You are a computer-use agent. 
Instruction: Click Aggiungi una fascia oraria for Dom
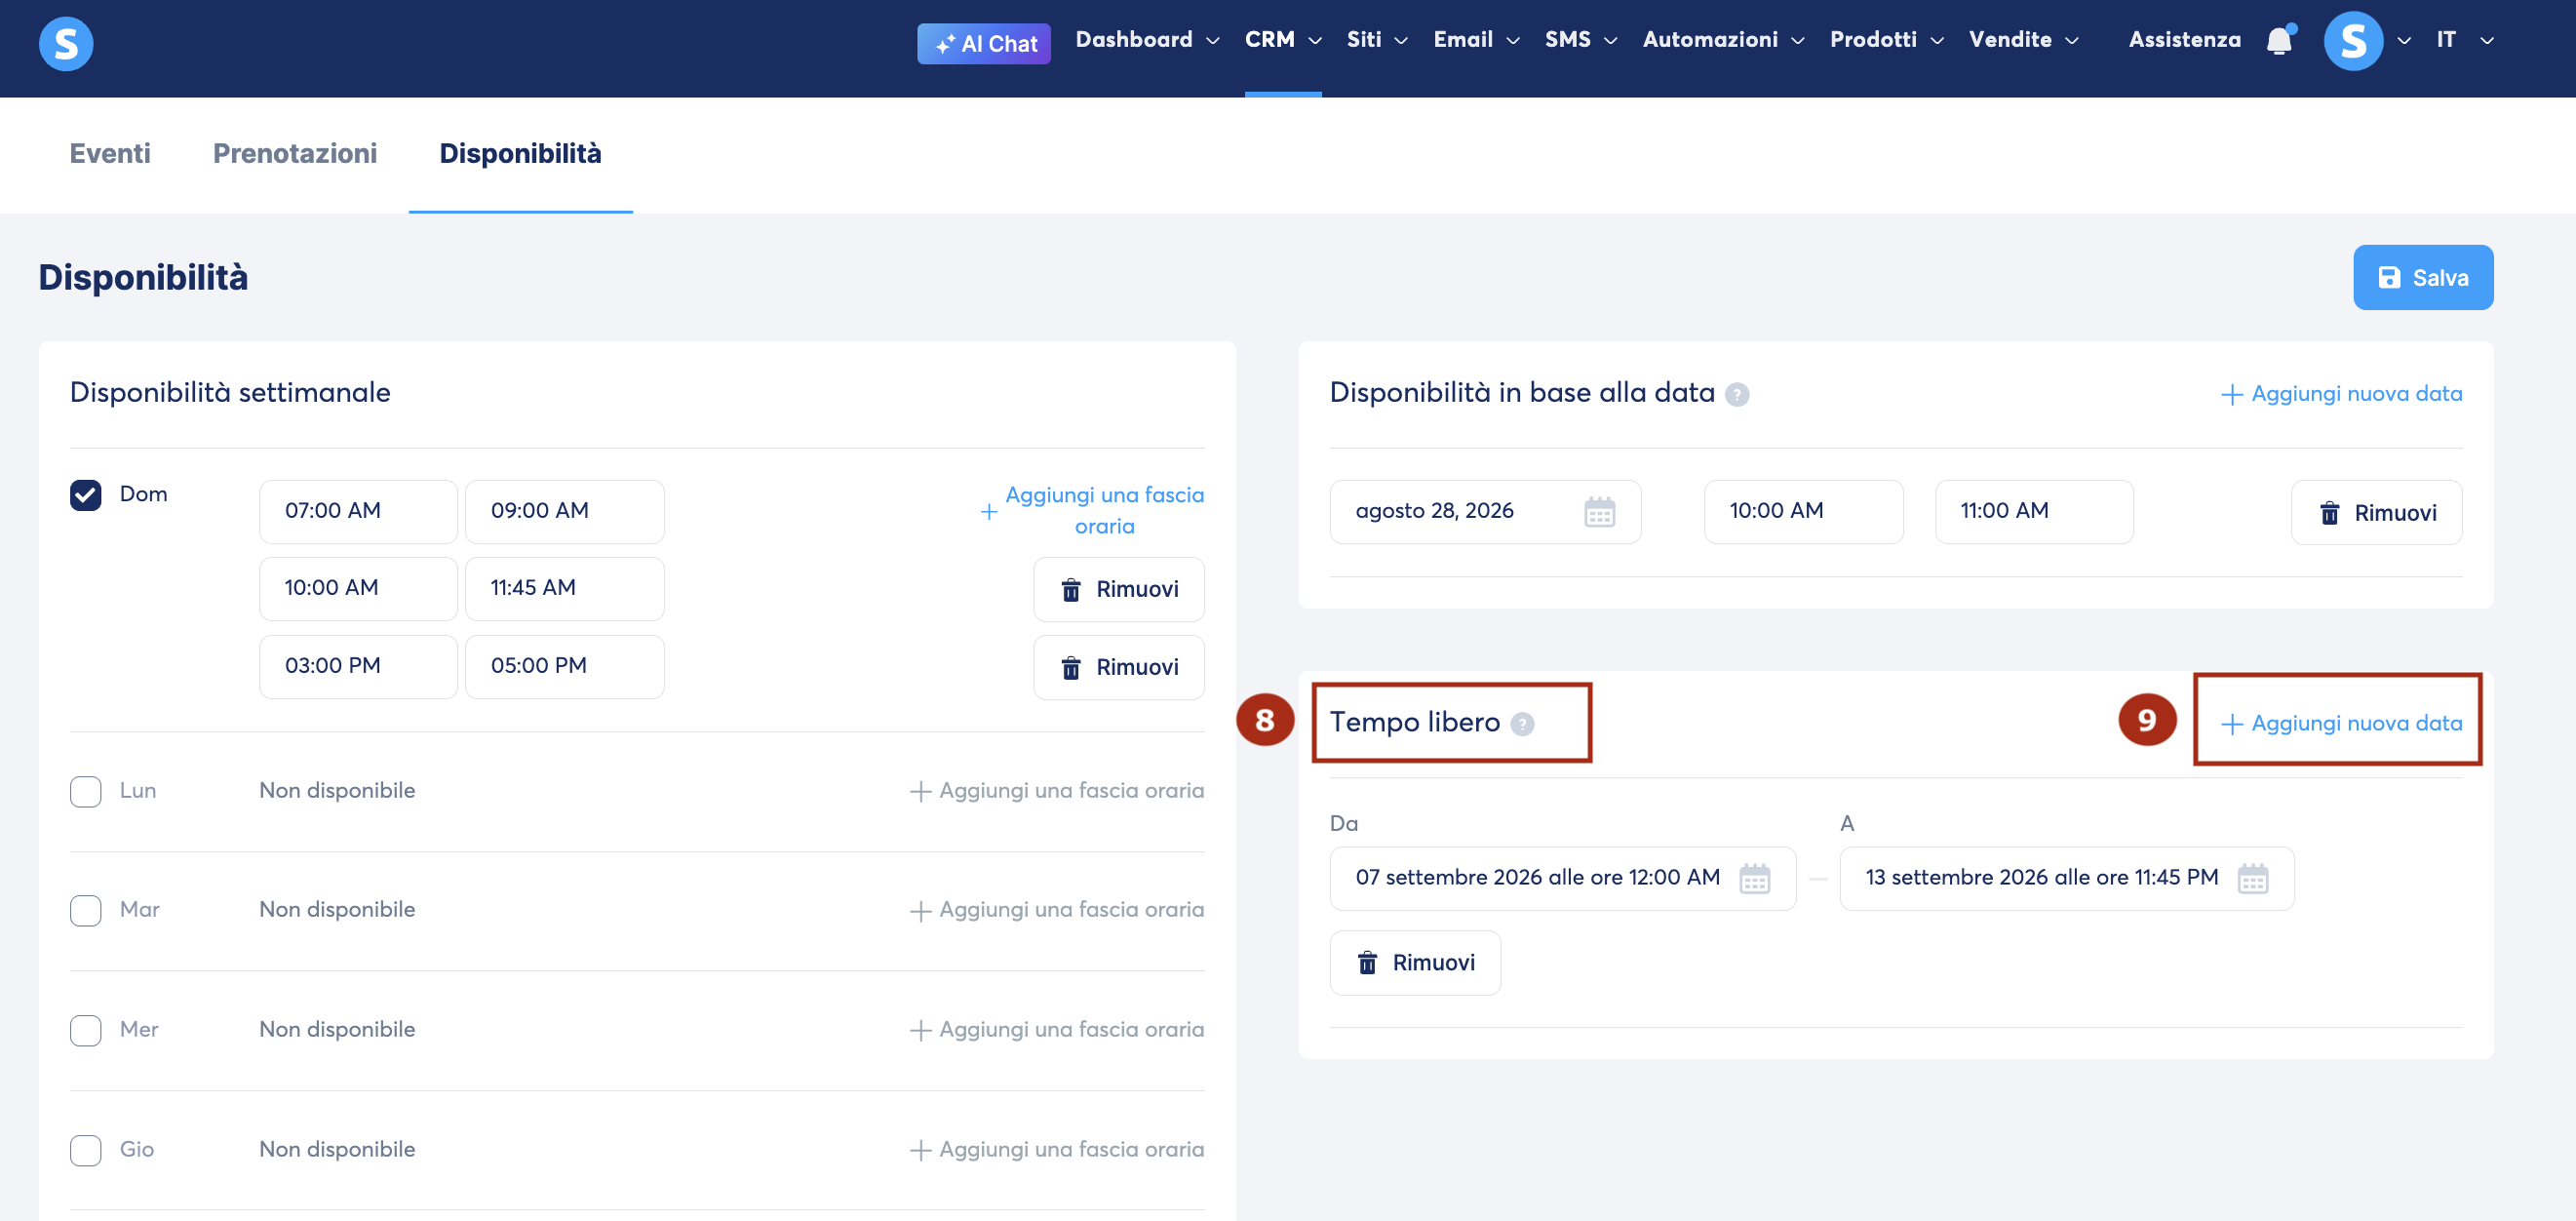(x=1092, y=510)
